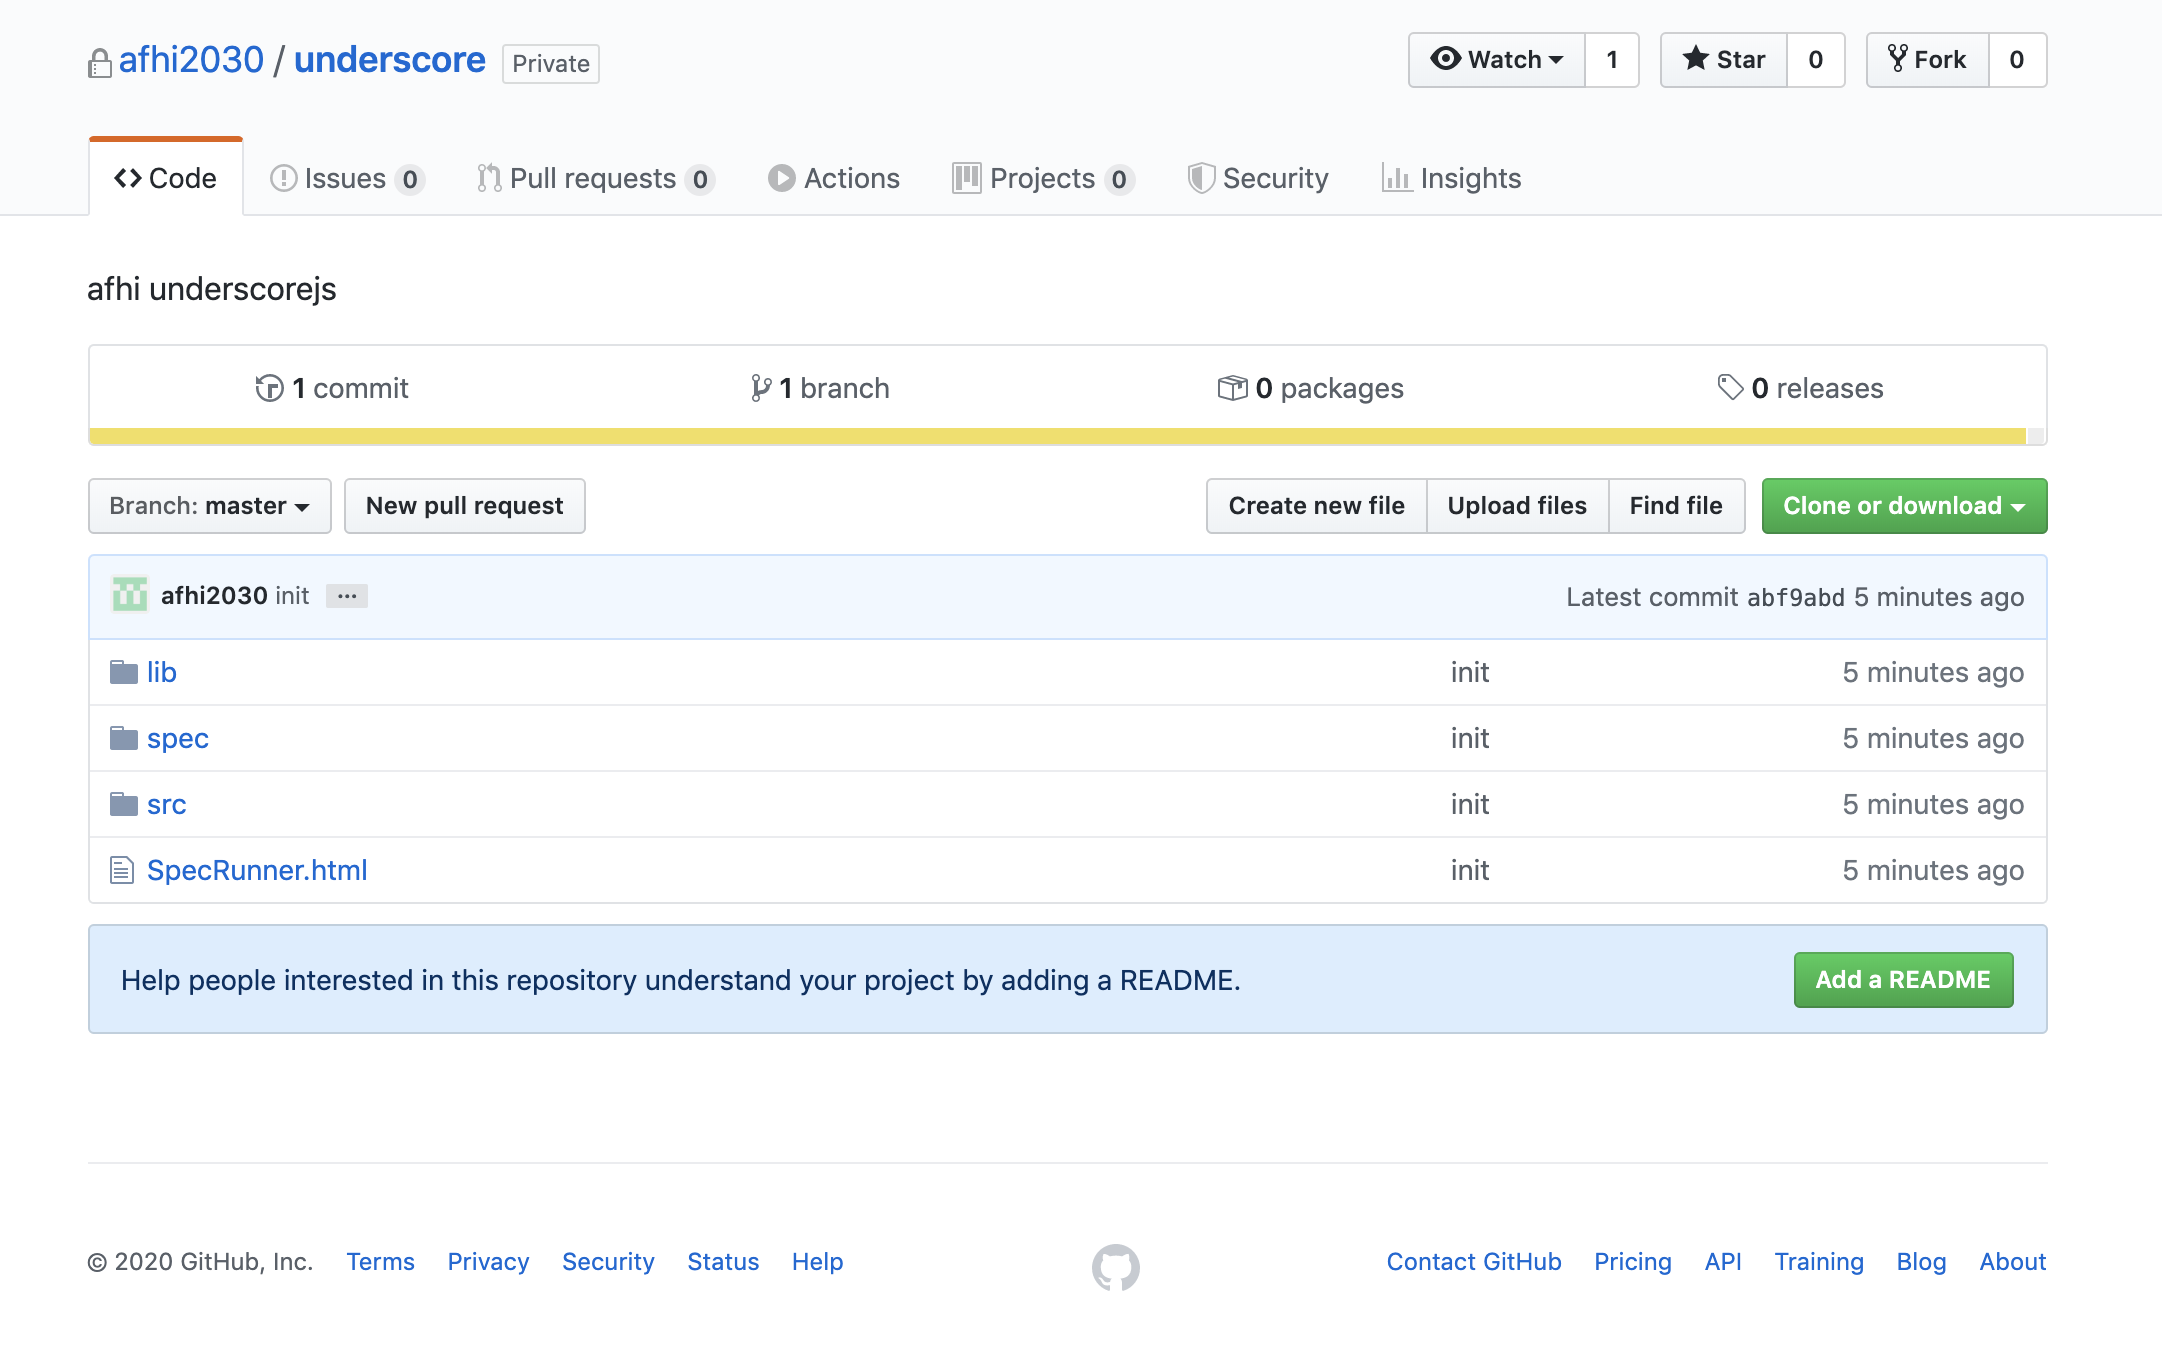Open the Help footer link
The image size is (2162, 1364).
tap(818, 1262)
